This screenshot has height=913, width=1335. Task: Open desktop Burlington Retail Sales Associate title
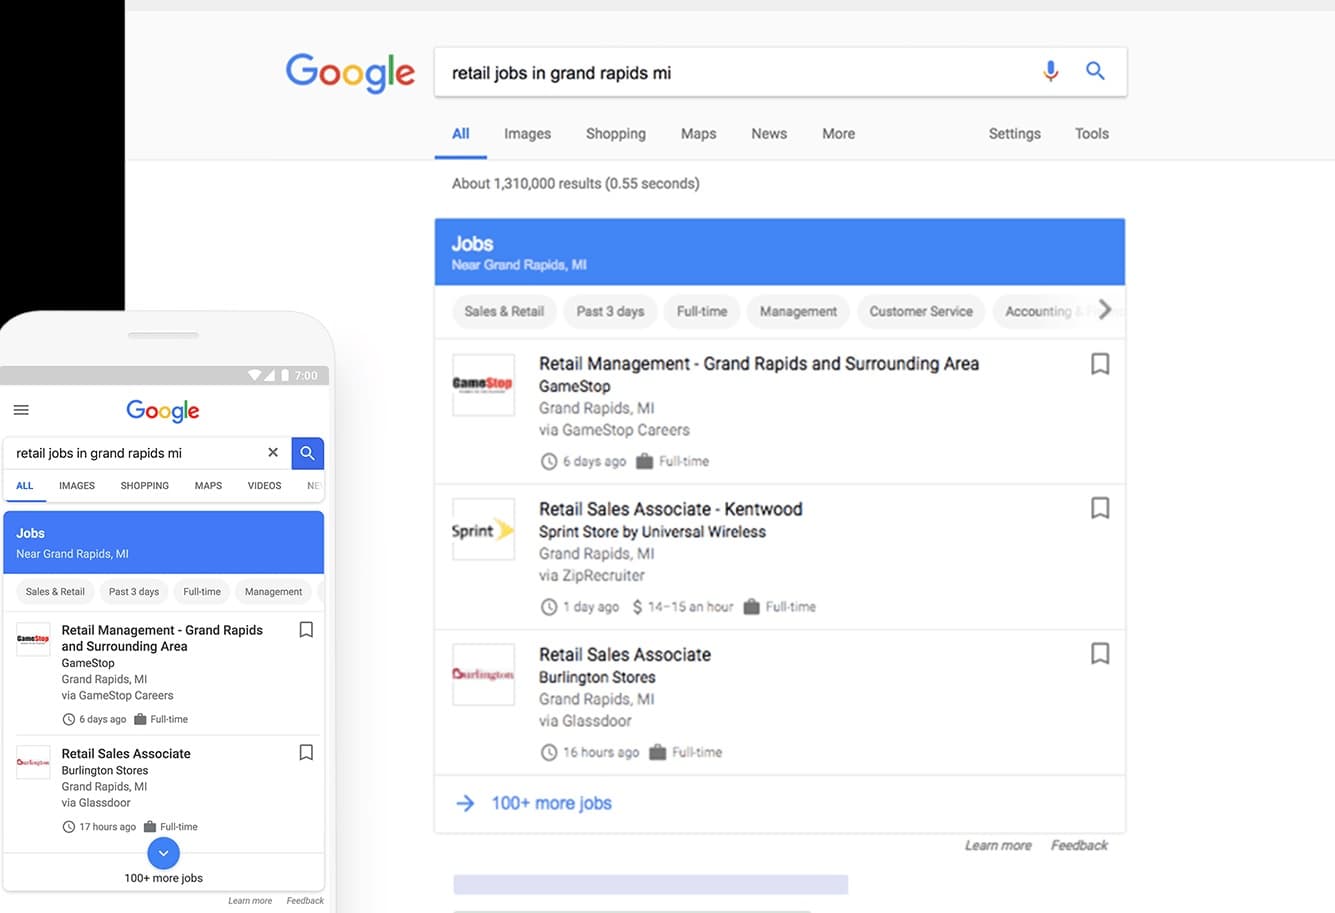coord(625,655)
